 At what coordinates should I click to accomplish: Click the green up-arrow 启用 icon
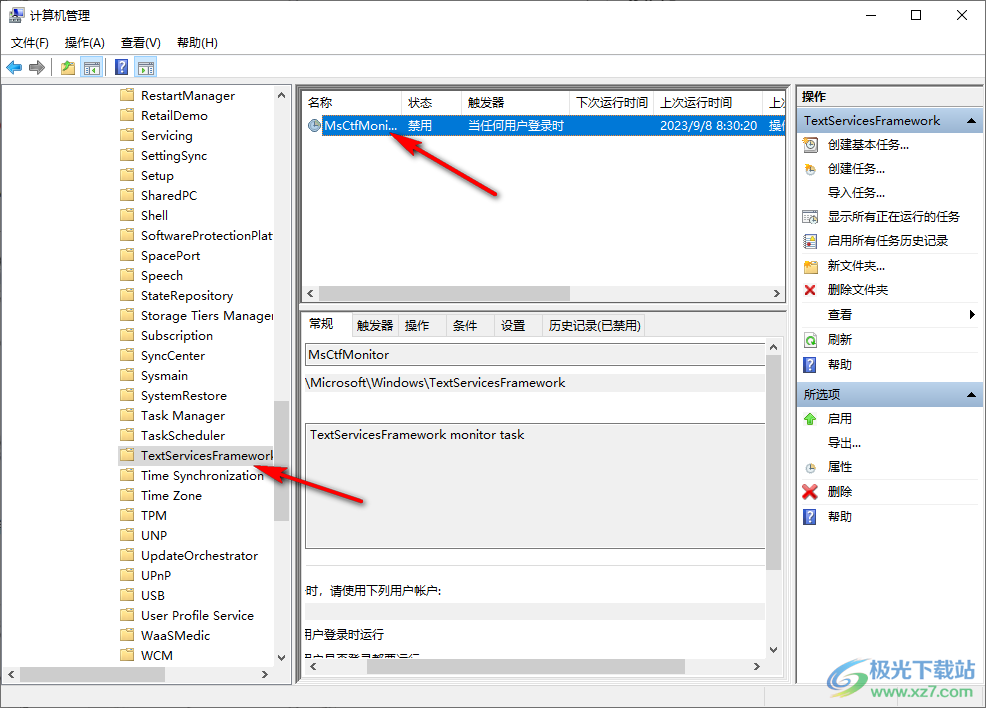tap(810, 419)
